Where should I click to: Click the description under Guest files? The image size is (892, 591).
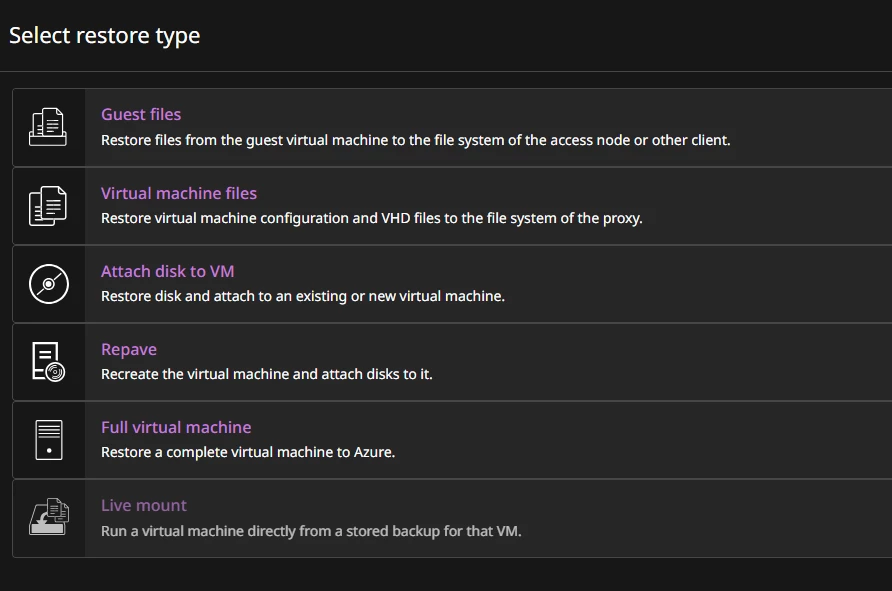(415, 140)
